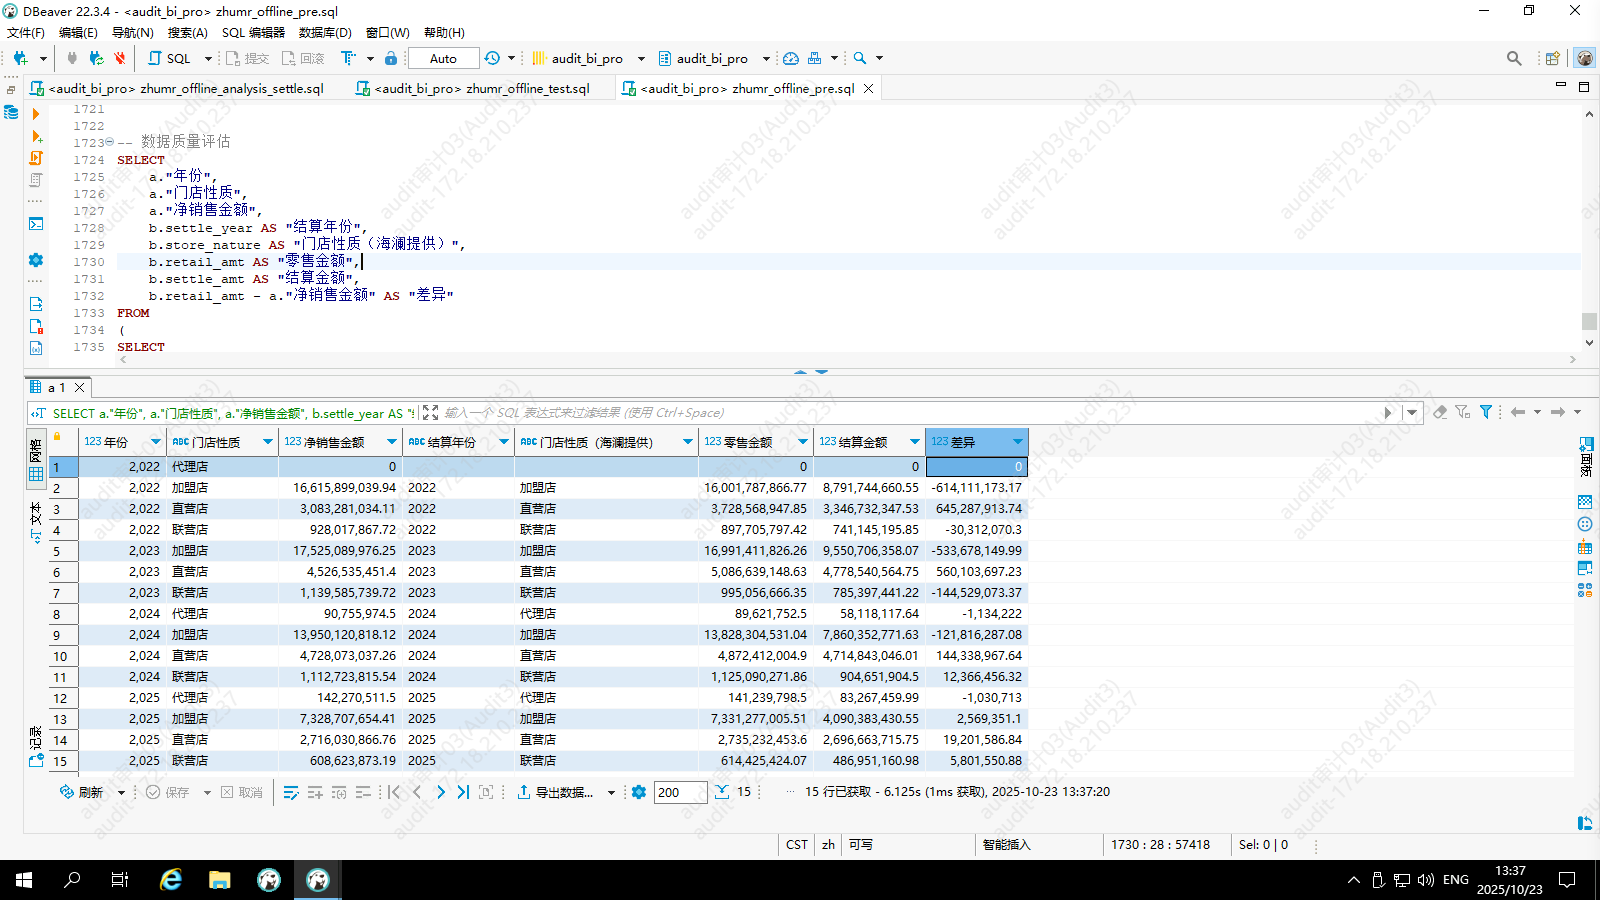The width and height of the screenshot is (1600, 900).
Task: Open result set settings gear icon
Action: click(x=639, y=792)
